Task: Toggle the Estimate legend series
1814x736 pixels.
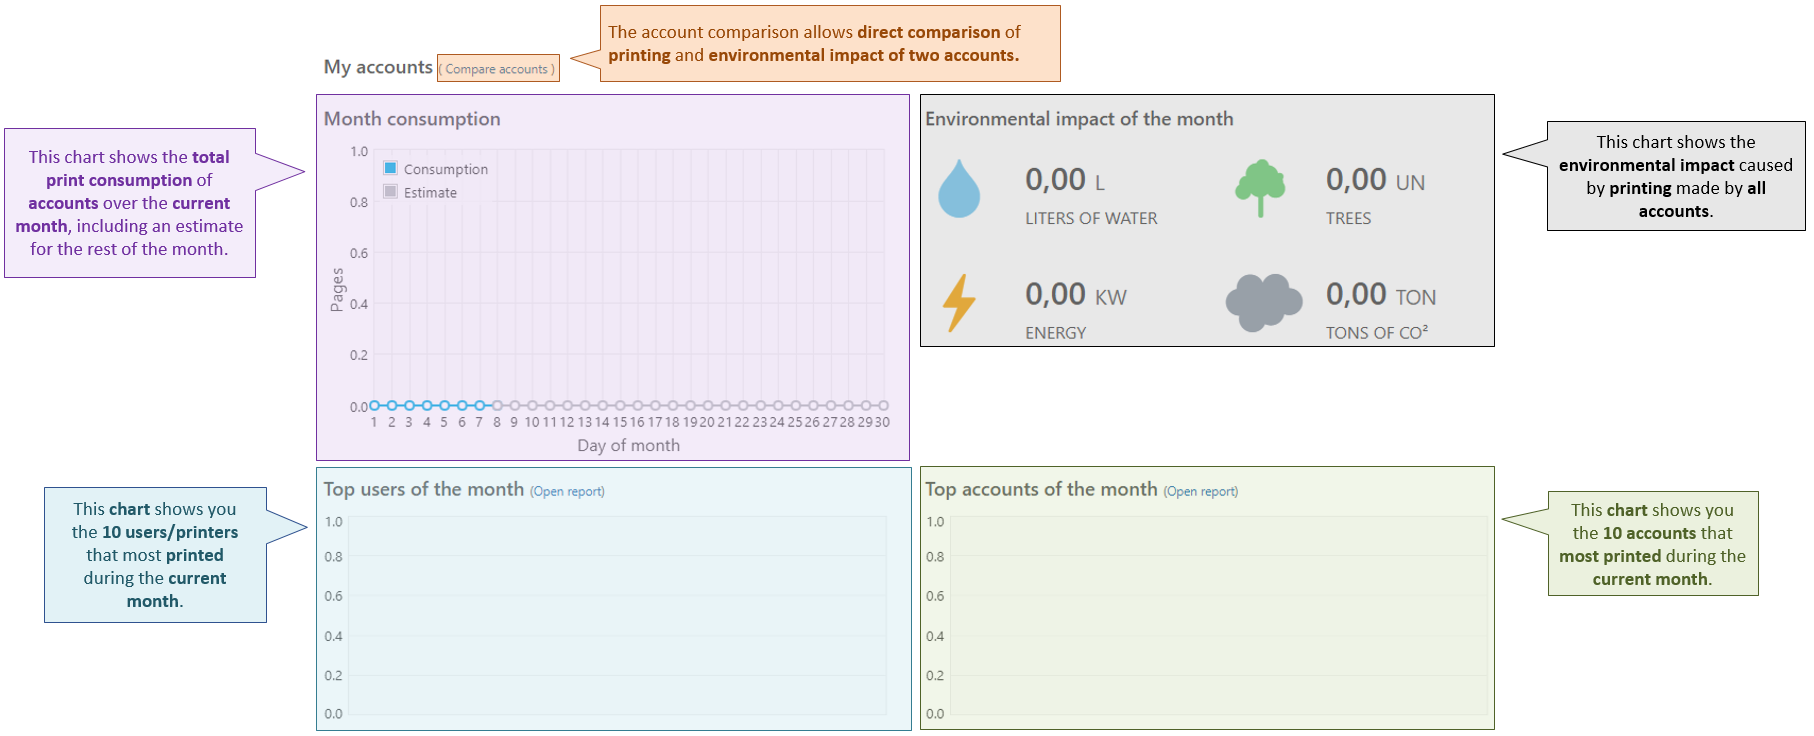Action: [420, 192]
